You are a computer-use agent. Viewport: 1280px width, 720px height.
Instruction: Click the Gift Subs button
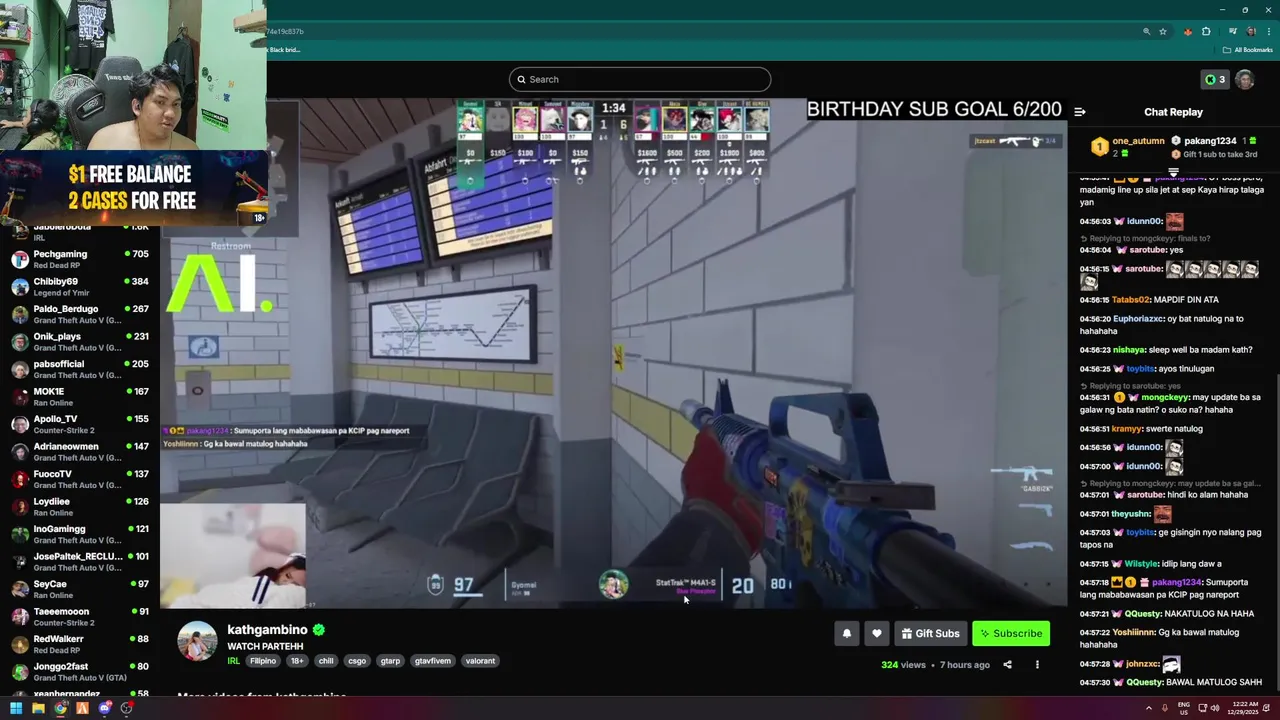[x=930, y=633]
